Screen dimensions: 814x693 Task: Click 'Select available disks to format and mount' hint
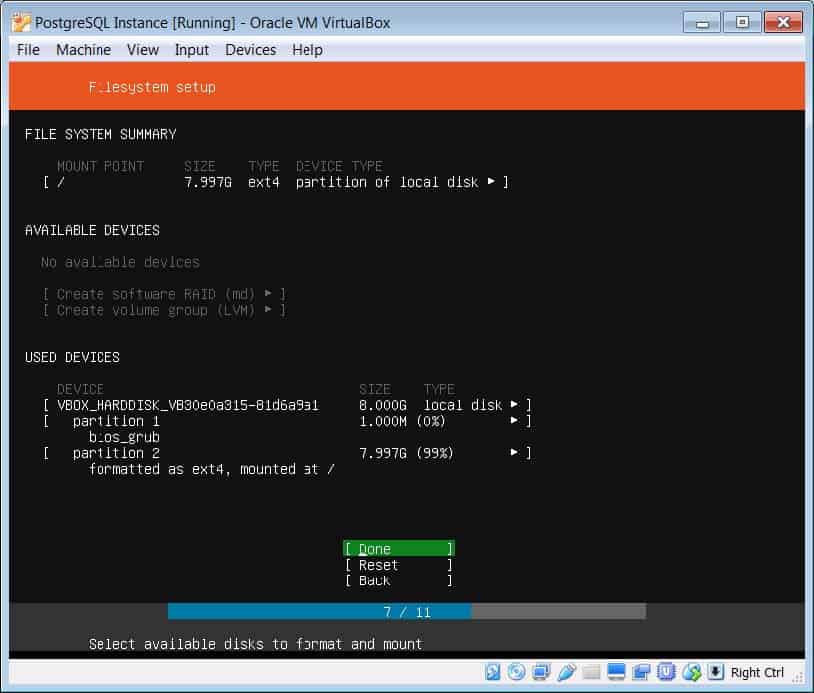(255, 644)
